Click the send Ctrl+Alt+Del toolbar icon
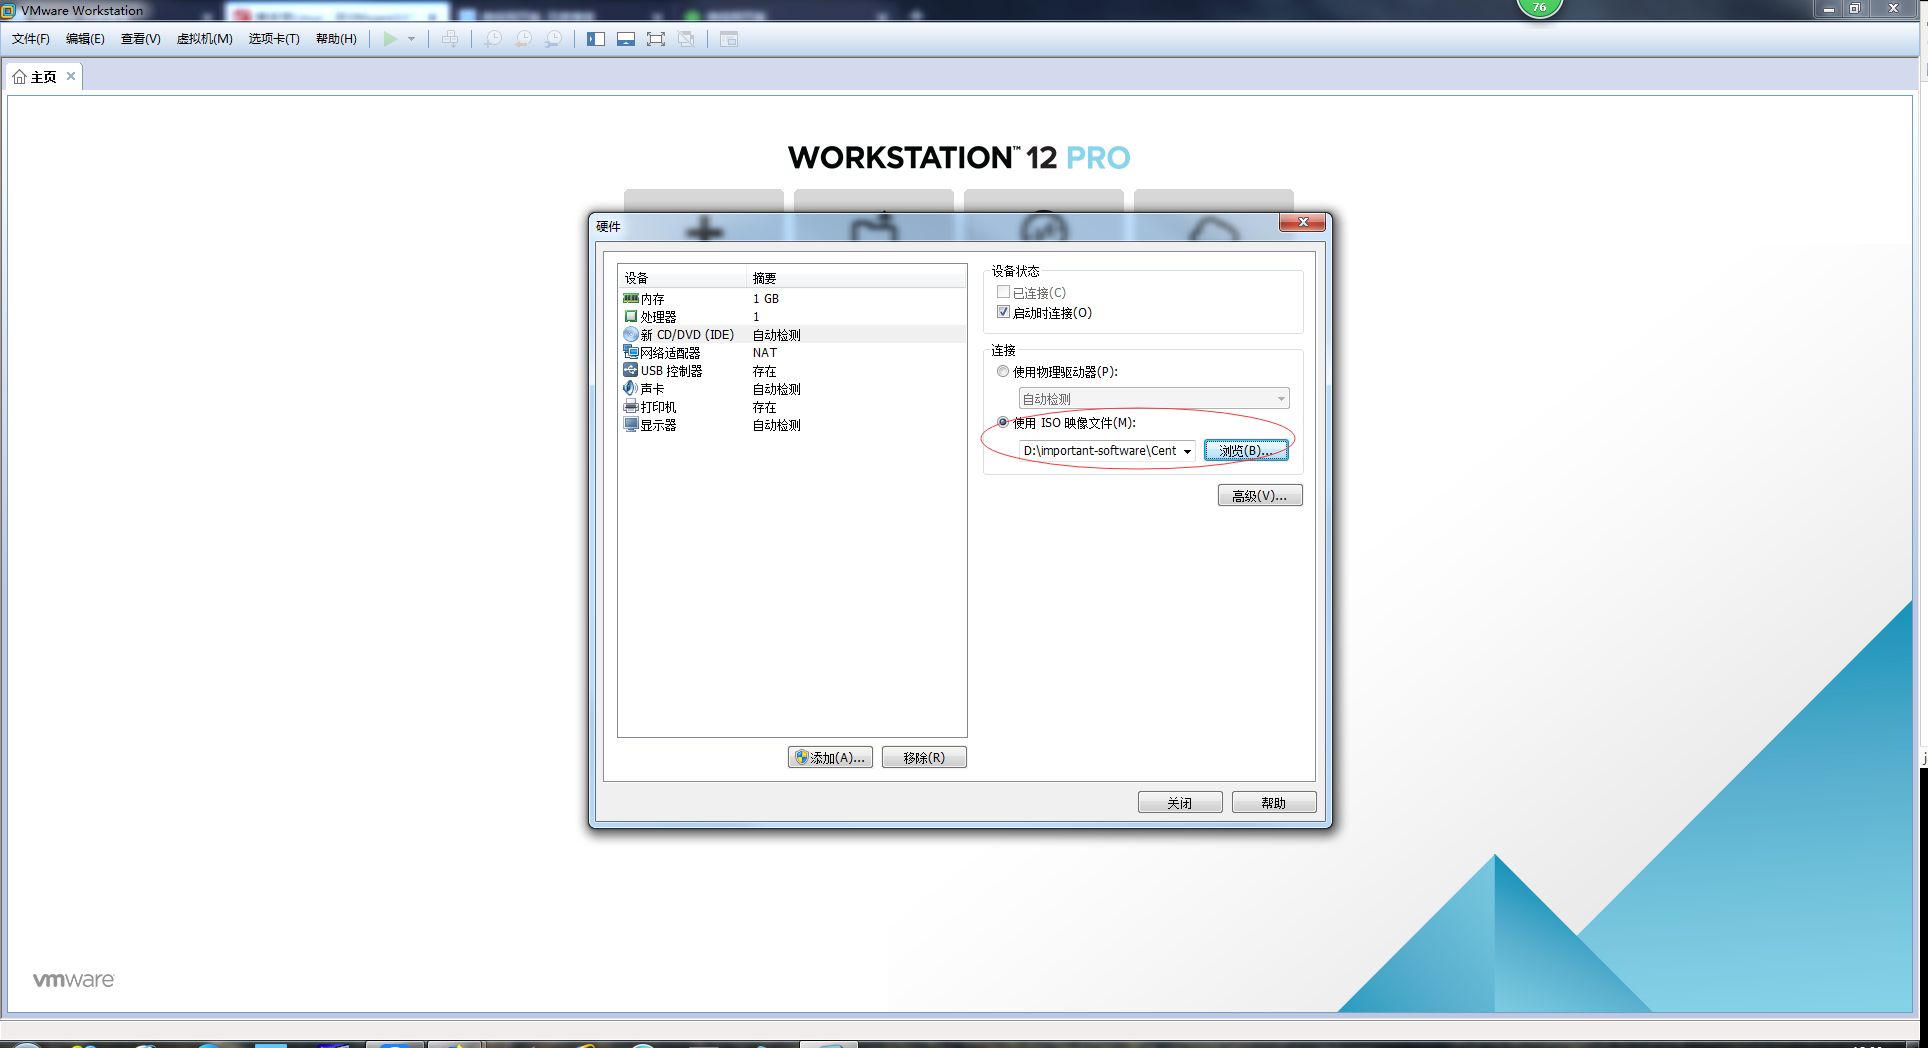The height and width of the screenshot is (1048, 1928). click(450, 39)
